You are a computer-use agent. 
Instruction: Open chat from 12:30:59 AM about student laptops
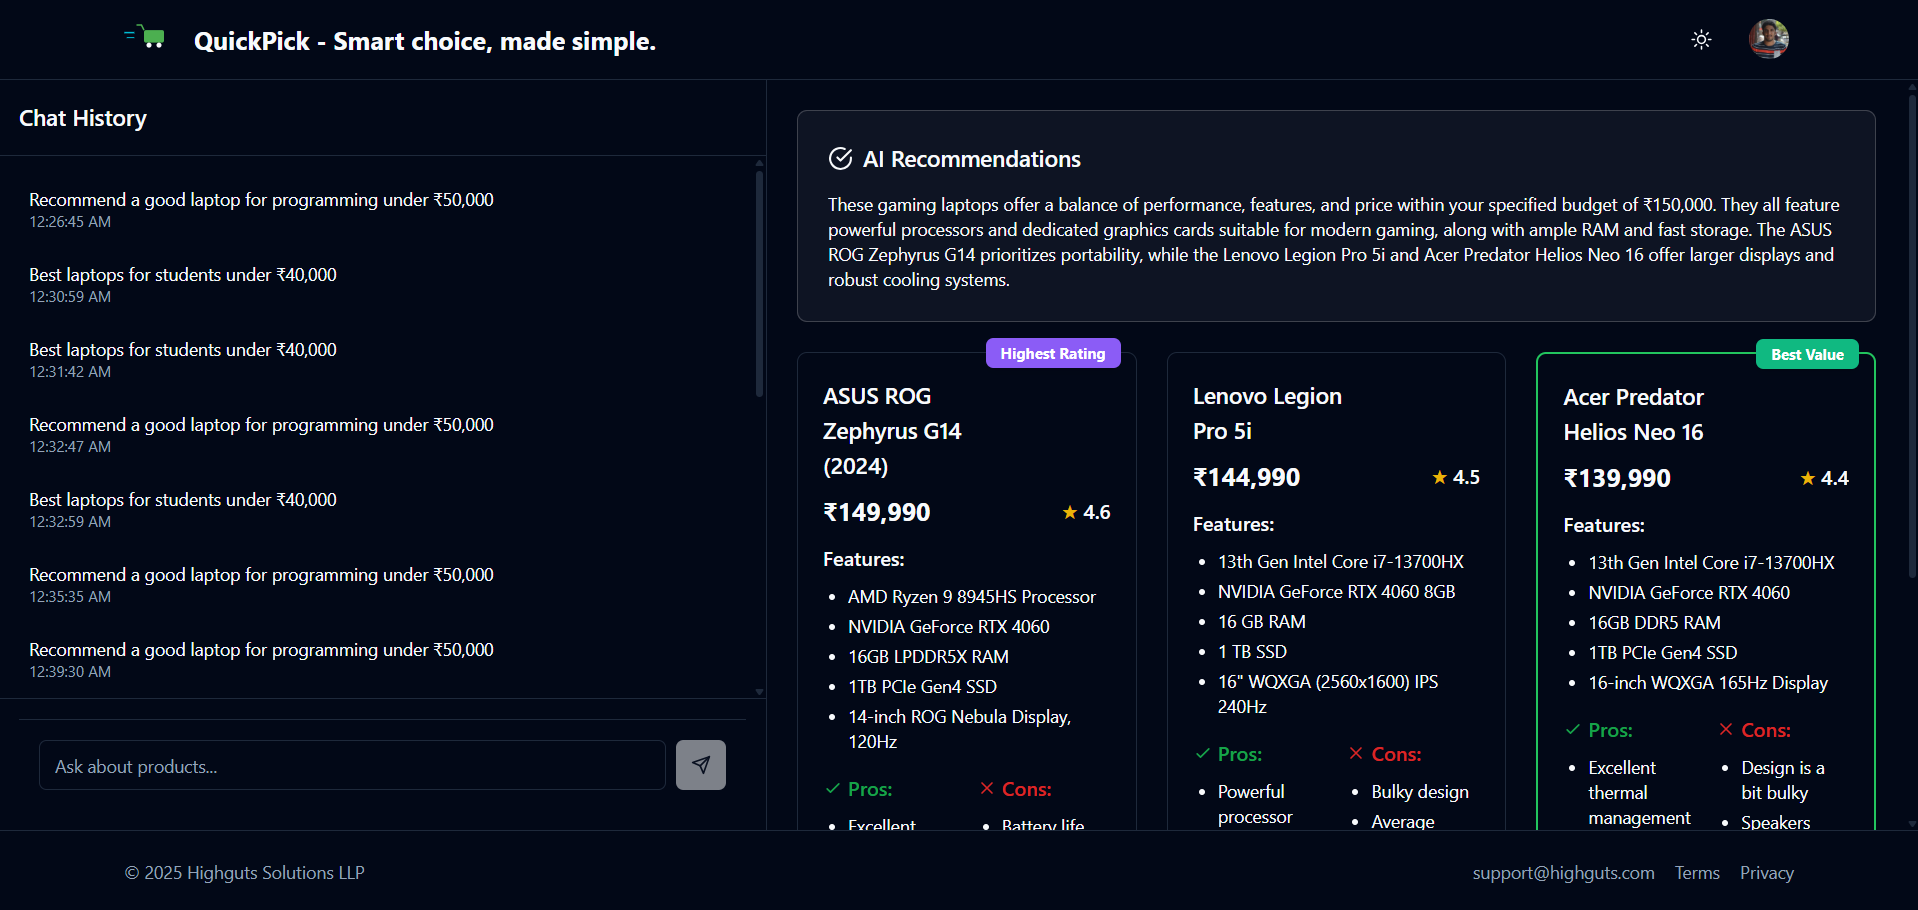183,284
